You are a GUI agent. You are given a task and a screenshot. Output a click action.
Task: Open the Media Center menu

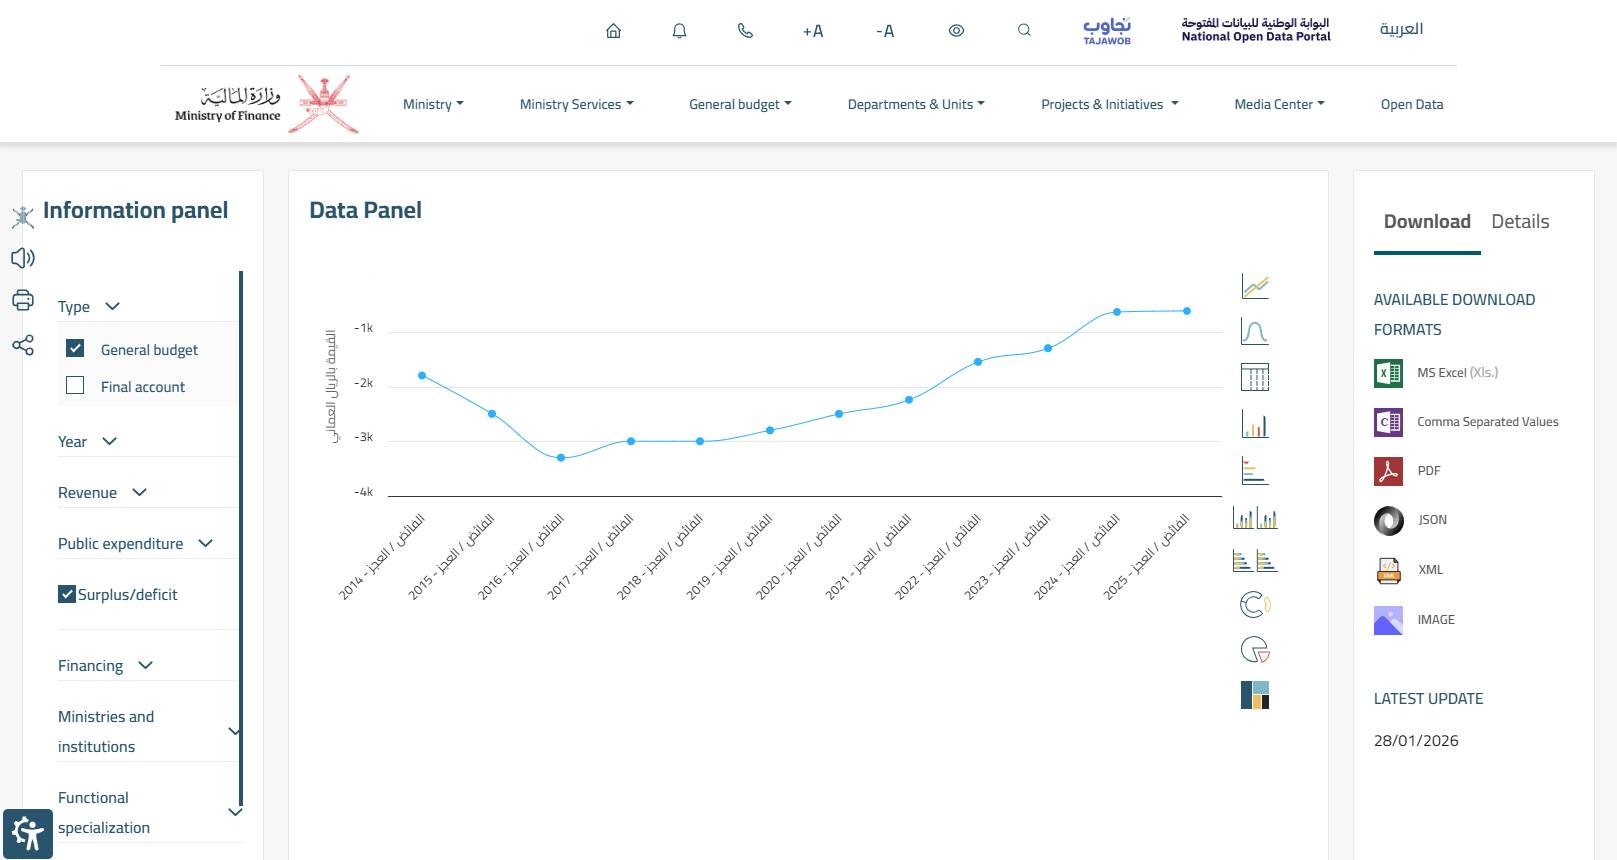(1279, 104)
